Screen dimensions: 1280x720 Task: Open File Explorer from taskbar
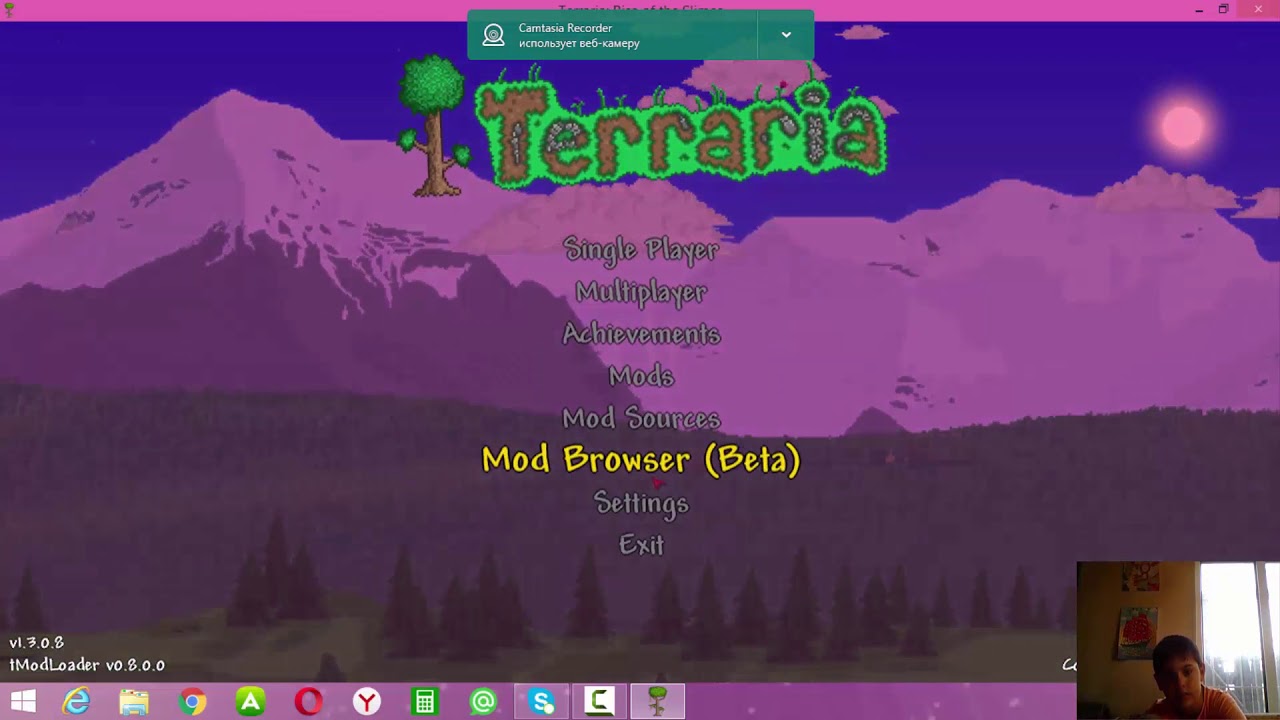coord(134,702)
